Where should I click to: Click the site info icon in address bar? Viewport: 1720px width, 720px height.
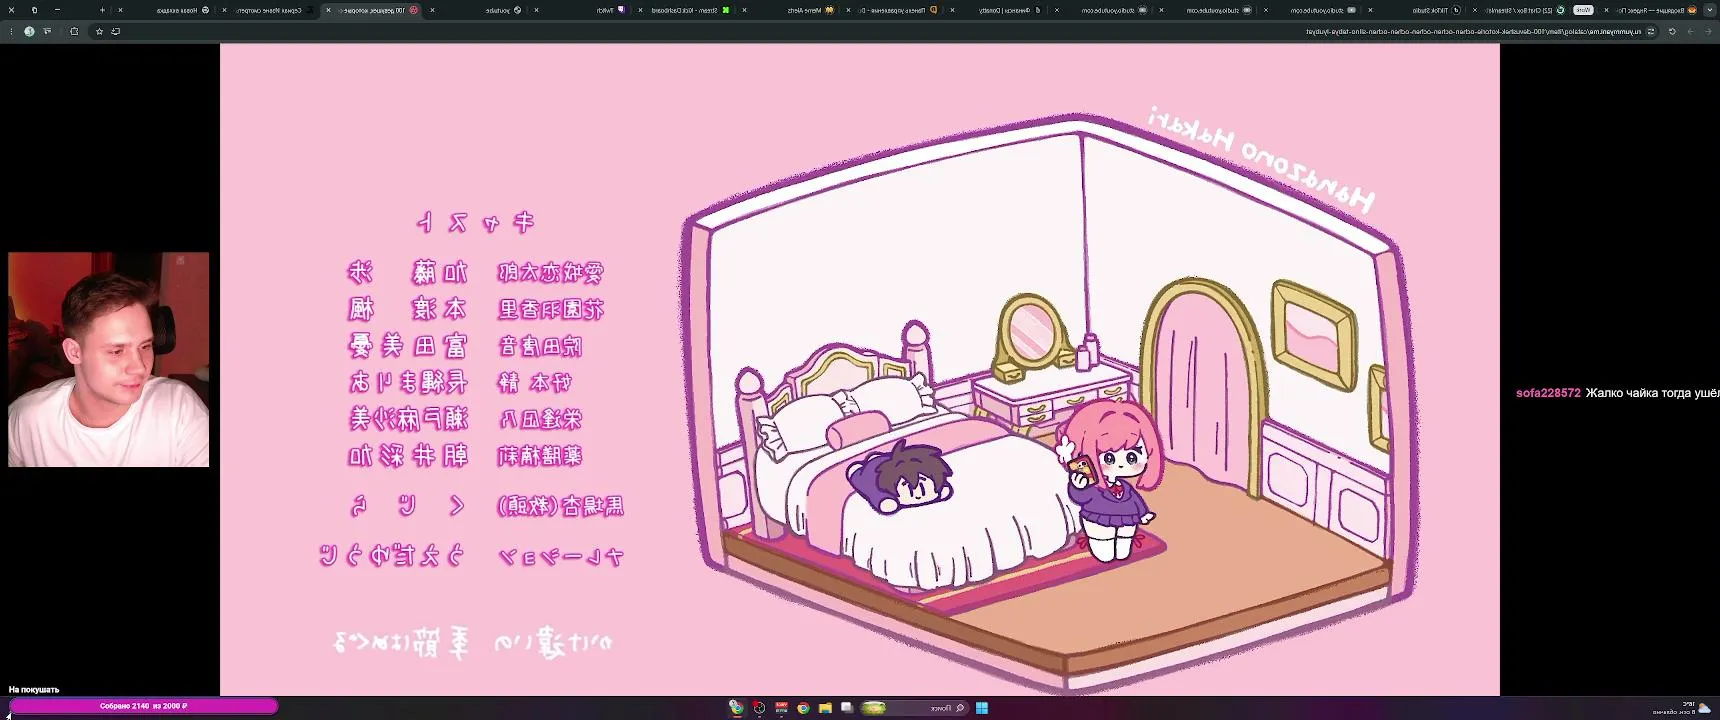coord(1650,31)
